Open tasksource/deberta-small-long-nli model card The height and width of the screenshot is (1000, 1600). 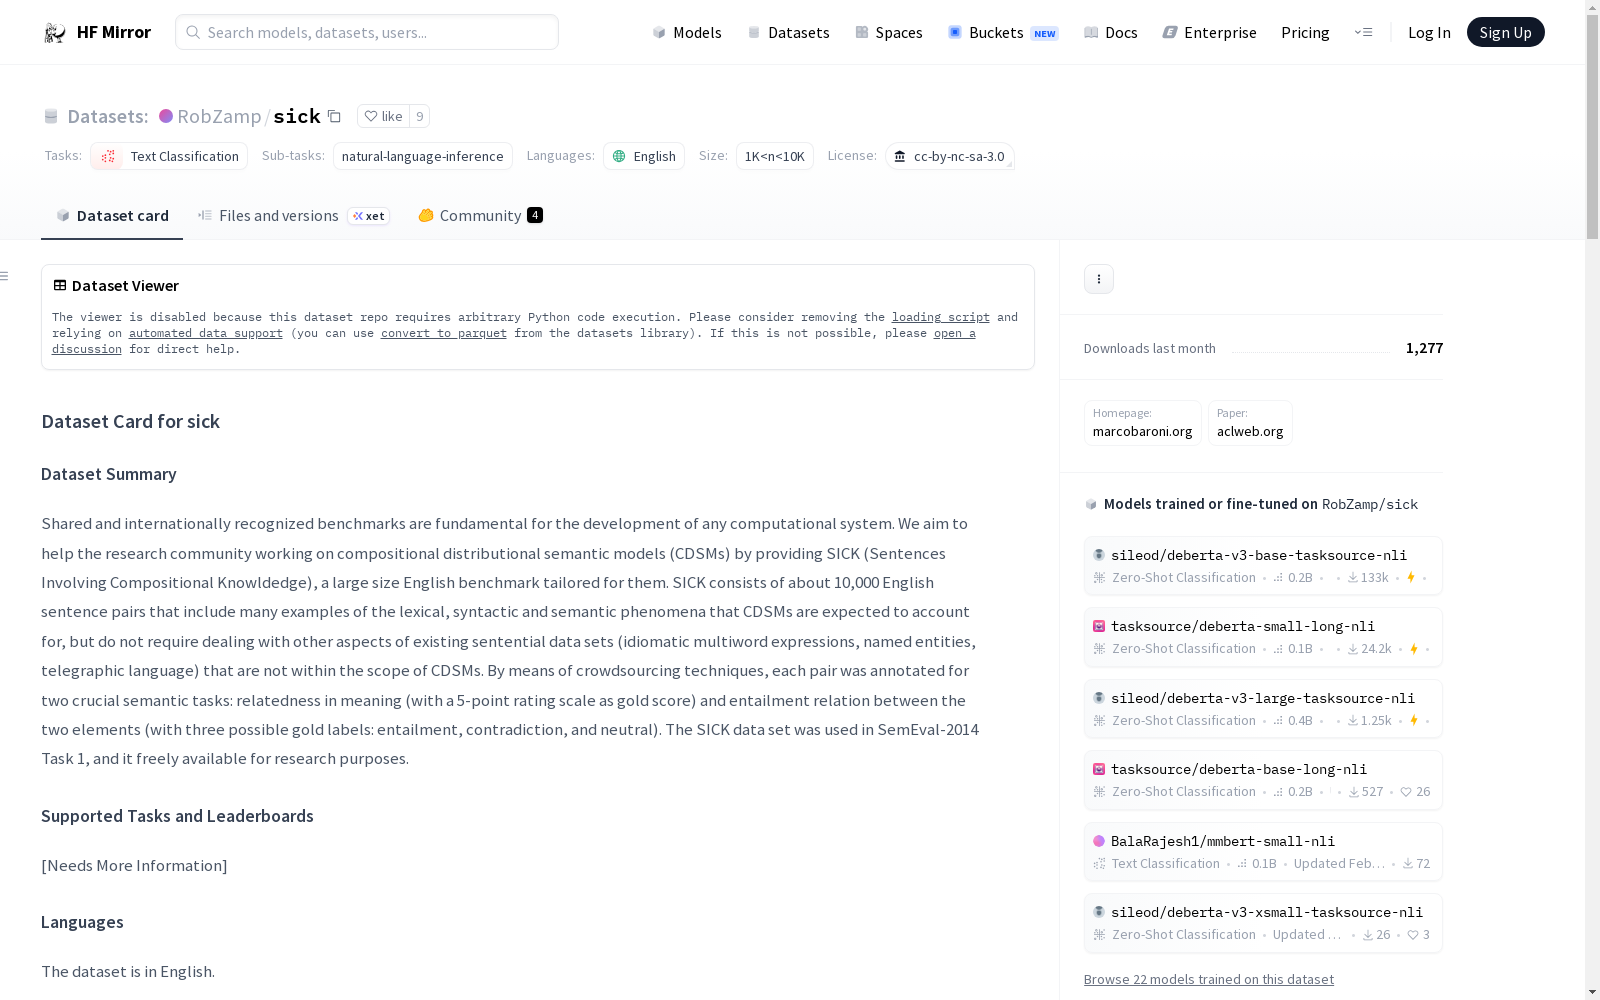(x=1263, y=637)
